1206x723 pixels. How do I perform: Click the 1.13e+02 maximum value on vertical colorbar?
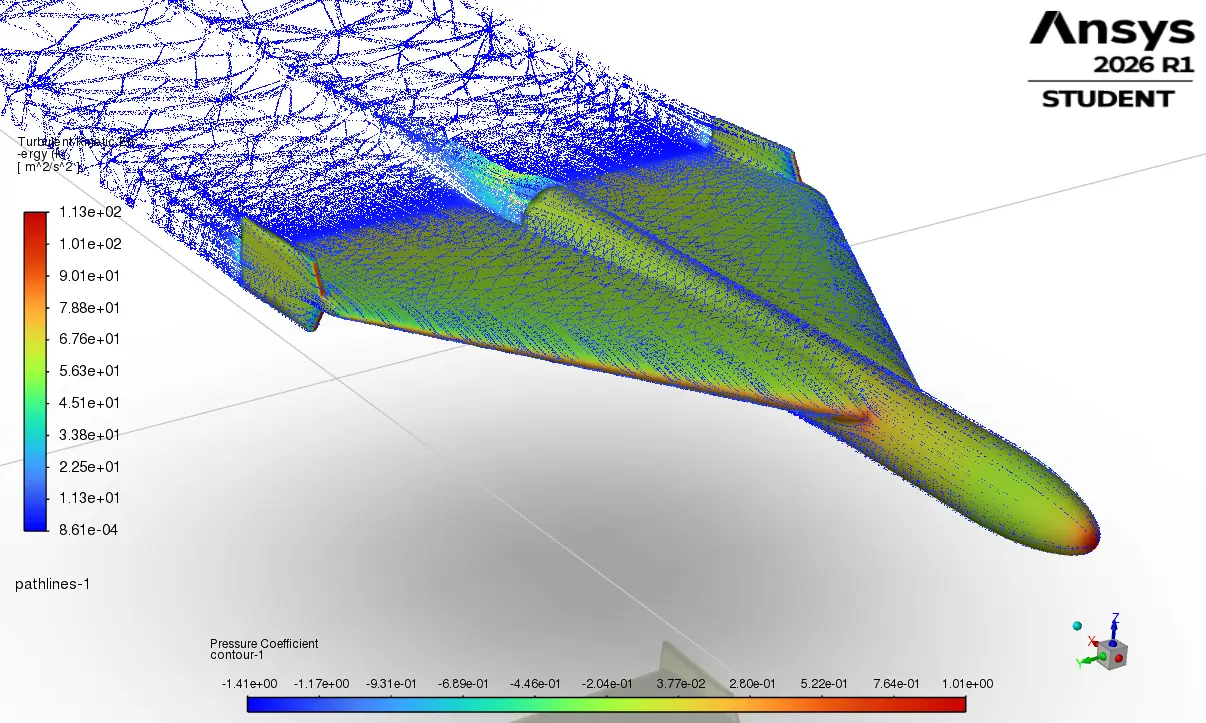(x=91, y=212)
